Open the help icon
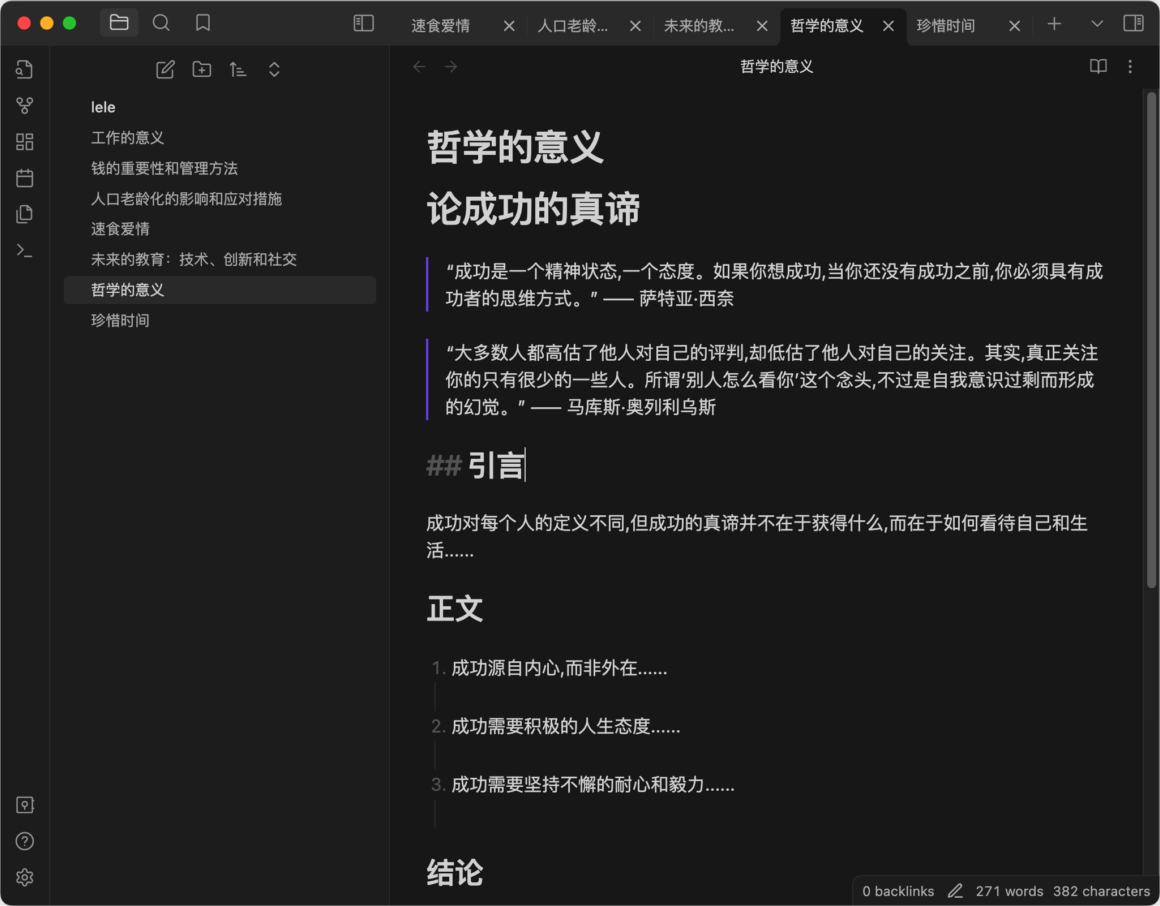 coord(24,841)
